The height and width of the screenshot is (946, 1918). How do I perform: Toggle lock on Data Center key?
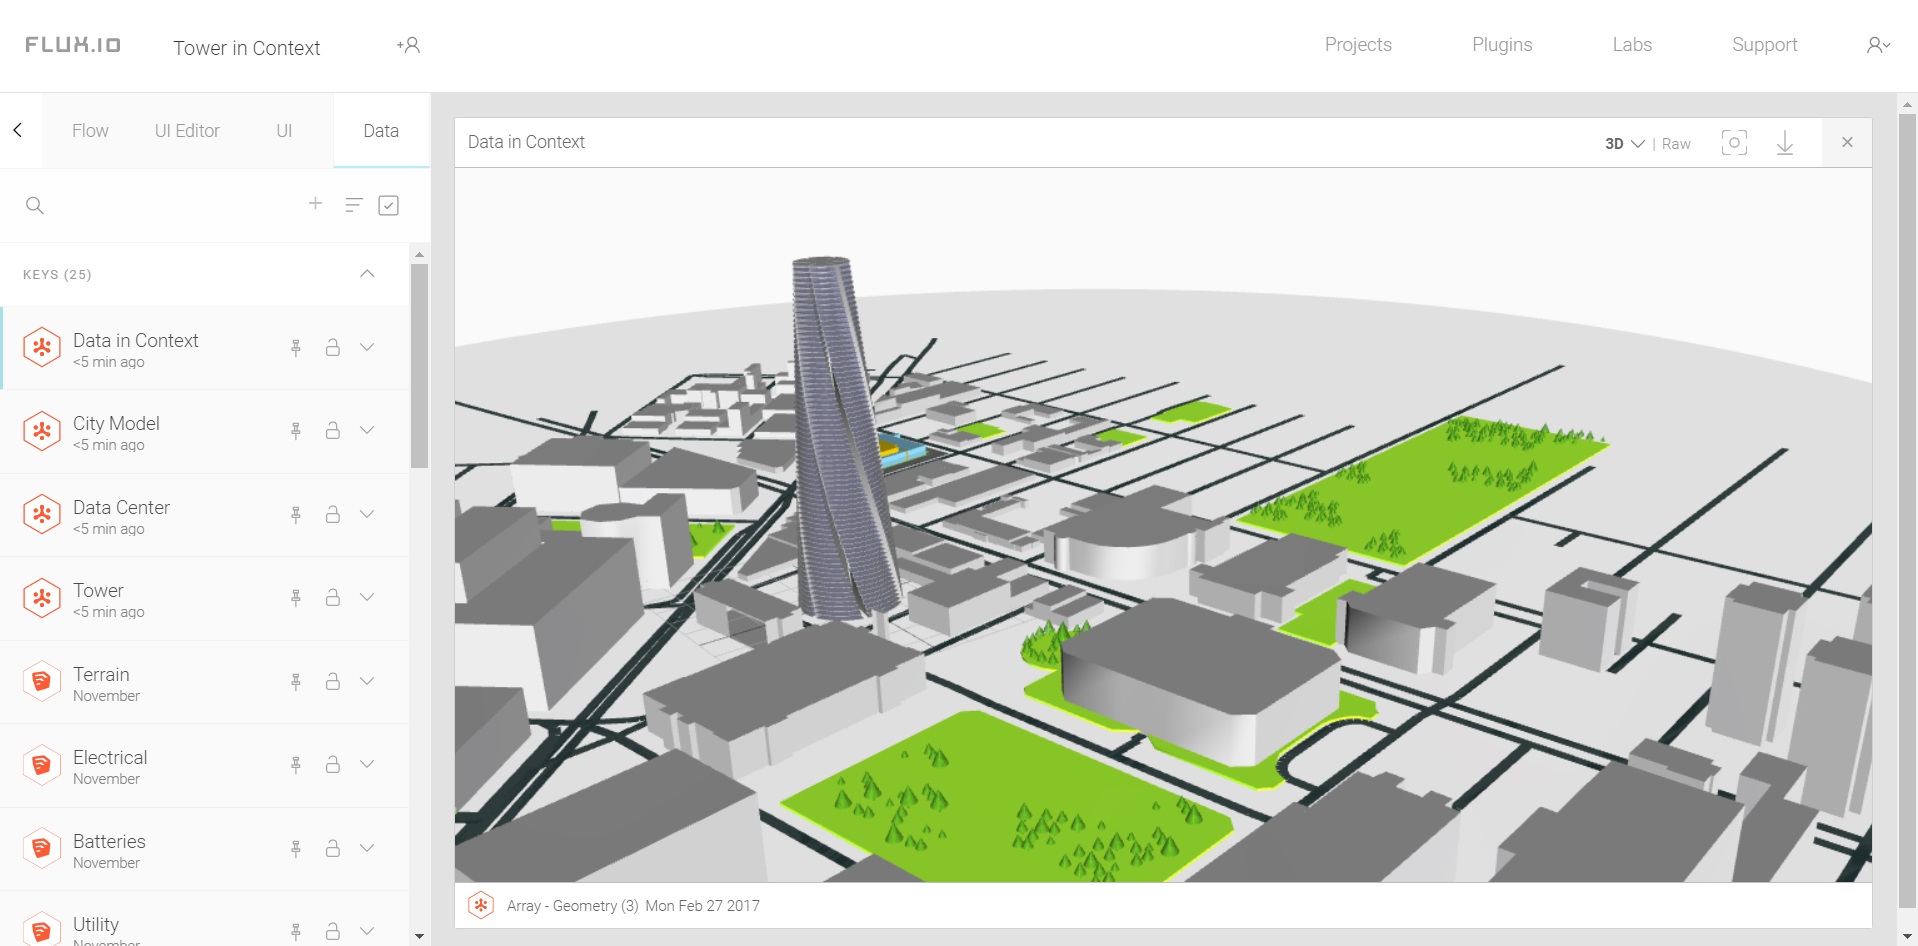(333, 514)
